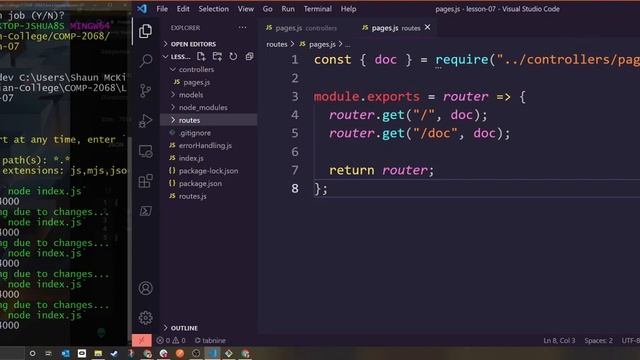This screenshot has height=360, width=640.
Task: Click the remote indicator in status bar
Action: (x=142, y=340)
